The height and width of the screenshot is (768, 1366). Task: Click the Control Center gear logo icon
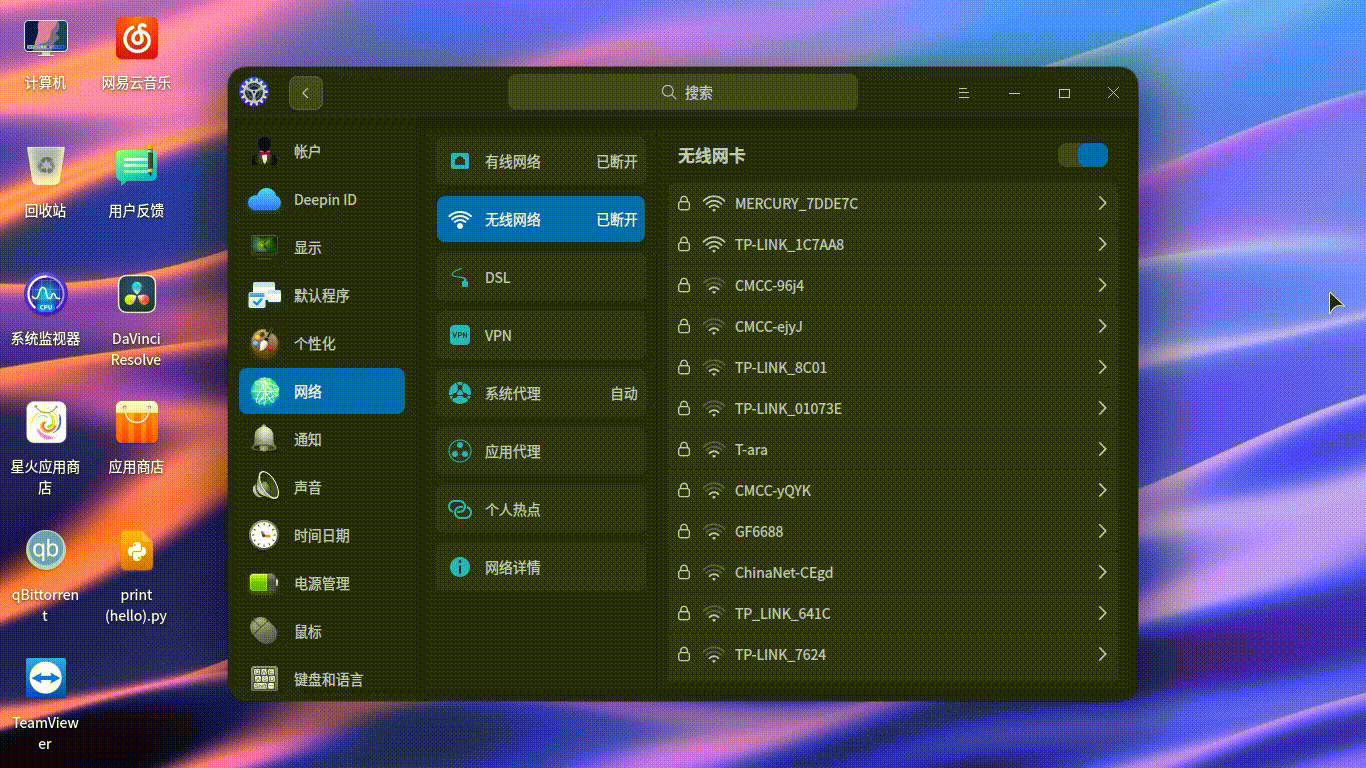(254, 92)
